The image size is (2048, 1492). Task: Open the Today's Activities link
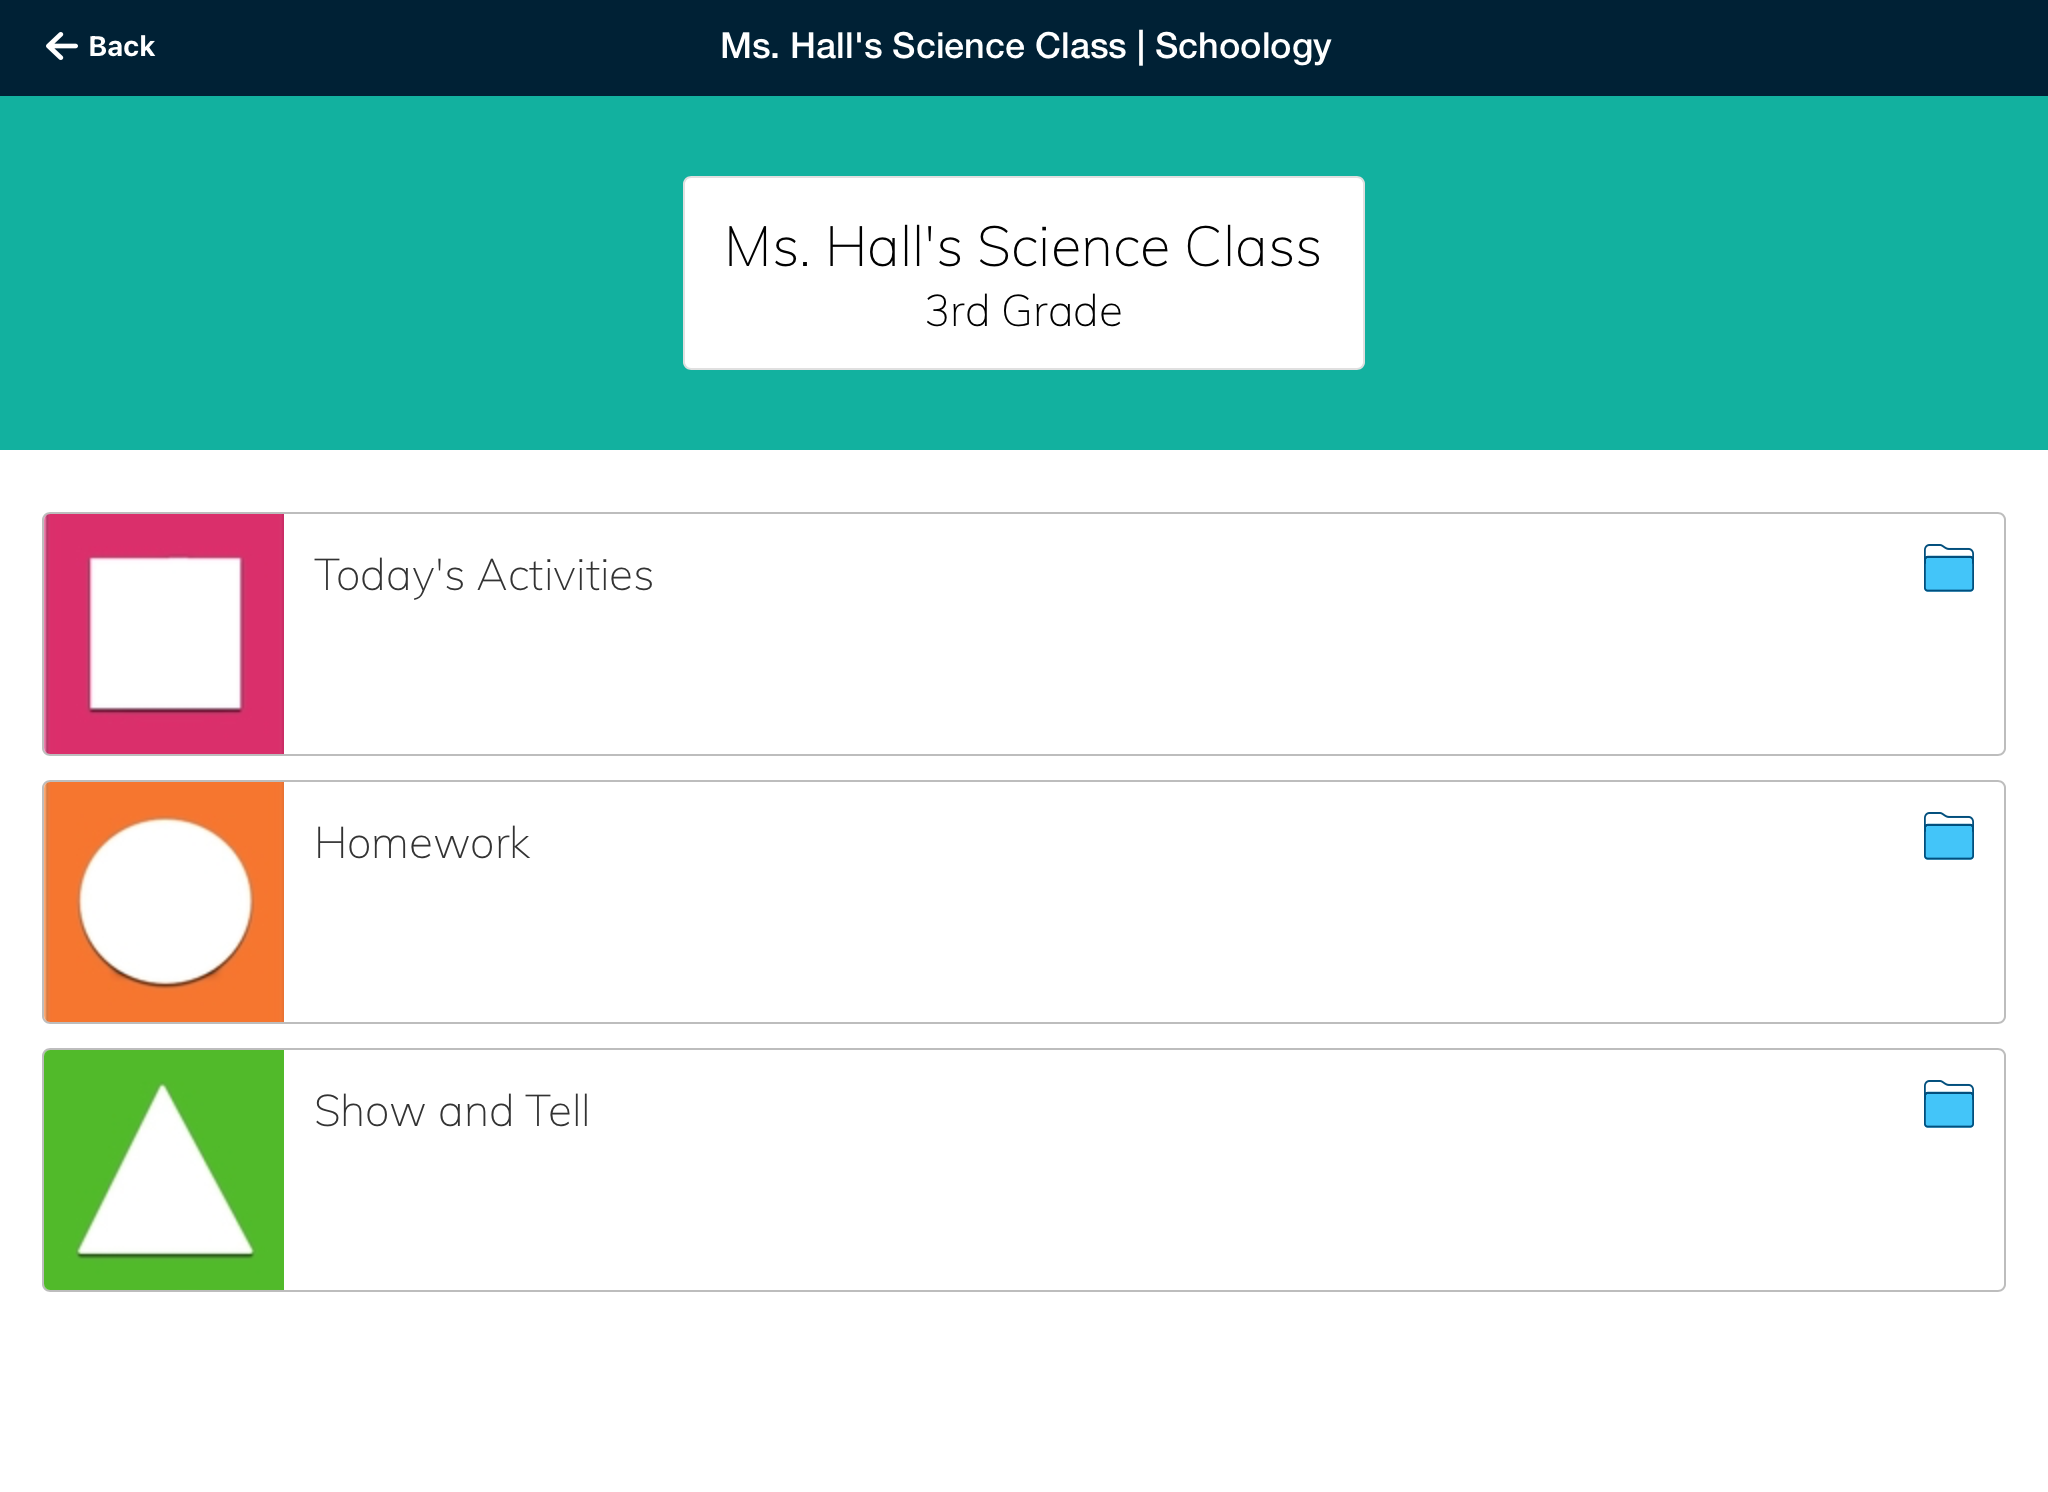[483, 576]
